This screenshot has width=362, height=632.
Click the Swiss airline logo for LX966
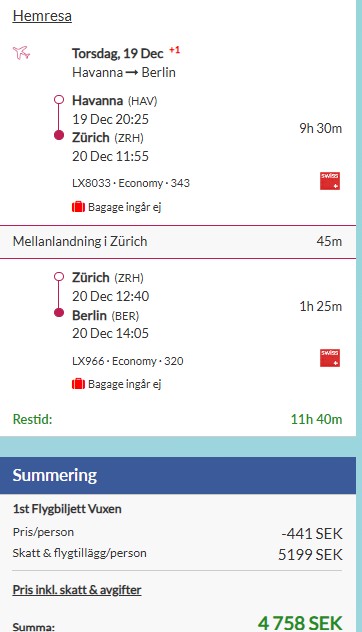pyautogui.click(x=330, y=358)
